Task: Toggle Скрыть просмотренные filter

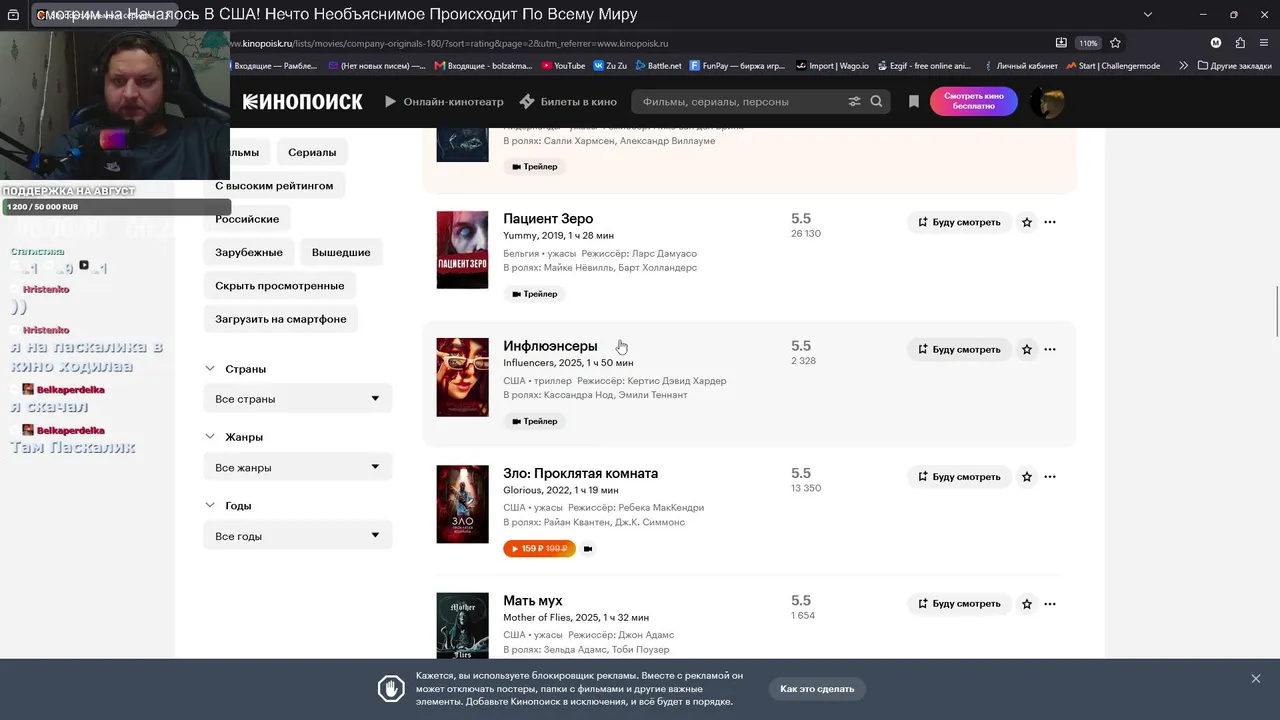Action: click(x=280, y=286)
